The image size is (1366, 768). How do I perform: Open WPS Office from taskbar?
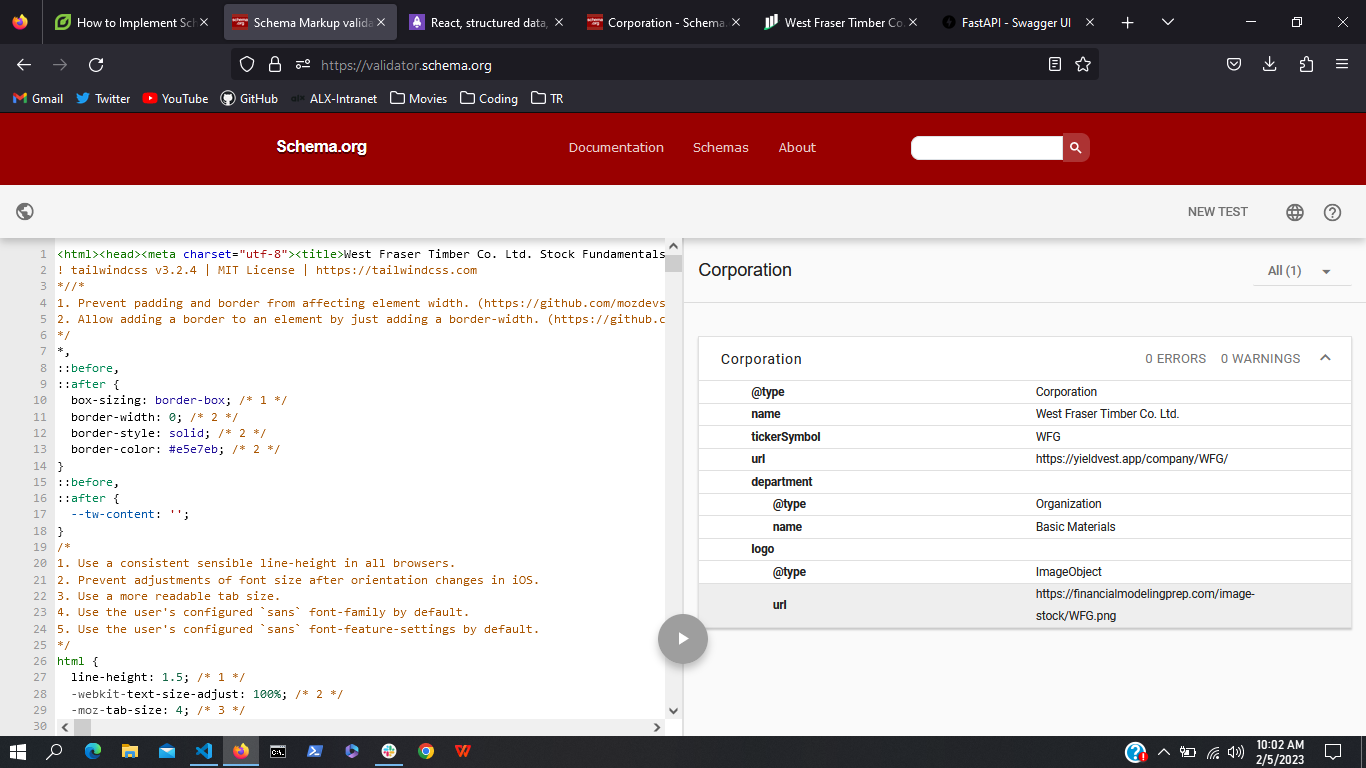pos(463,751)
